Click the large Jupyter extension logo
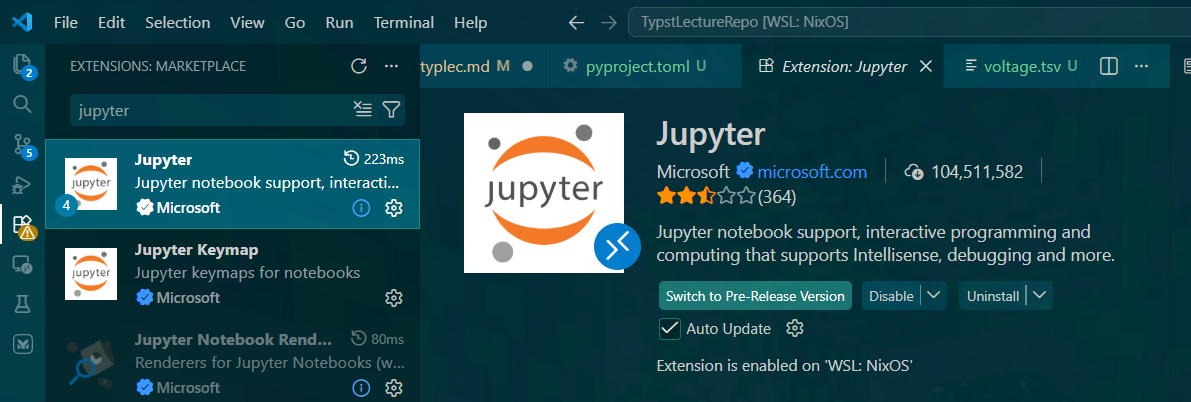The image size is (1191, 402). tap(543, 193)
